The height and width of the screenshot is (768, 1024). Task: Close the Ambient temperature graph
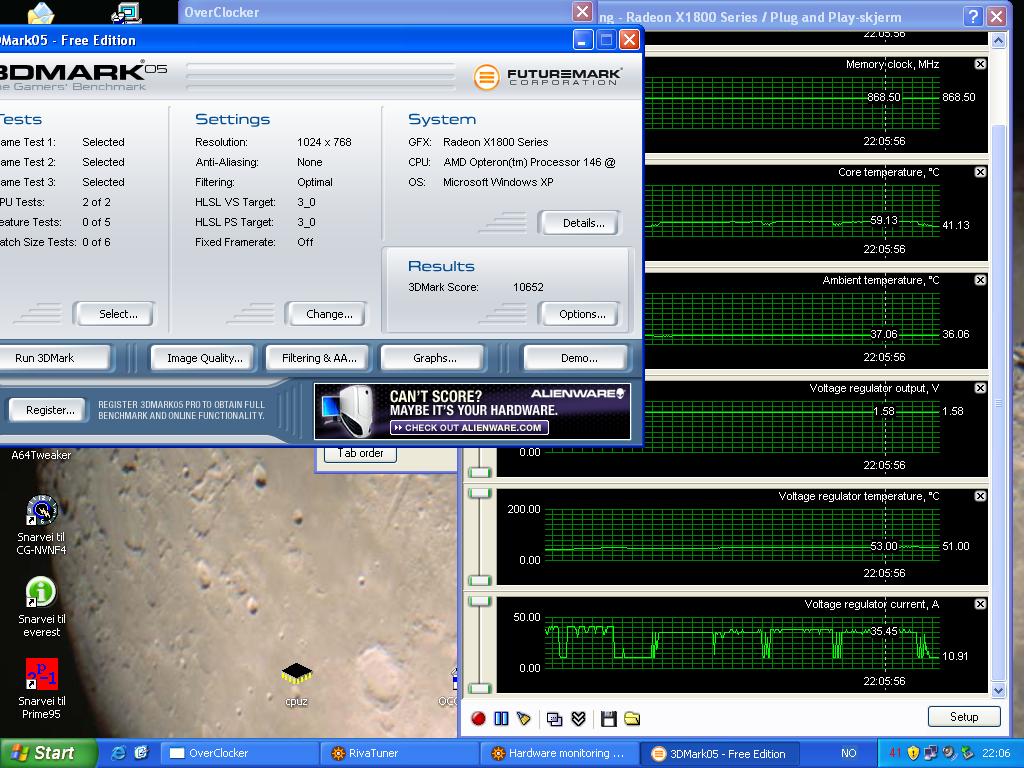coord(980,280)
